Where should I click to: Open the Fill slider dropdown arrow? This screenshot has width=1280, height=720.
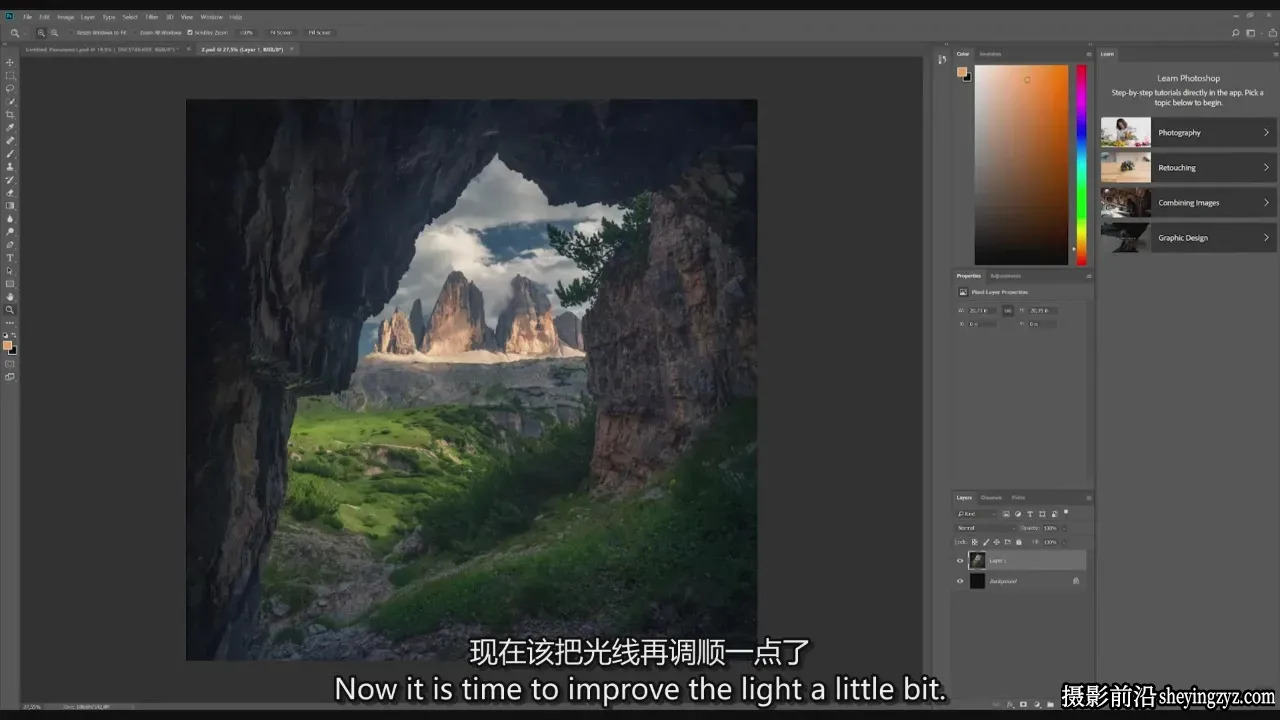1064,542
